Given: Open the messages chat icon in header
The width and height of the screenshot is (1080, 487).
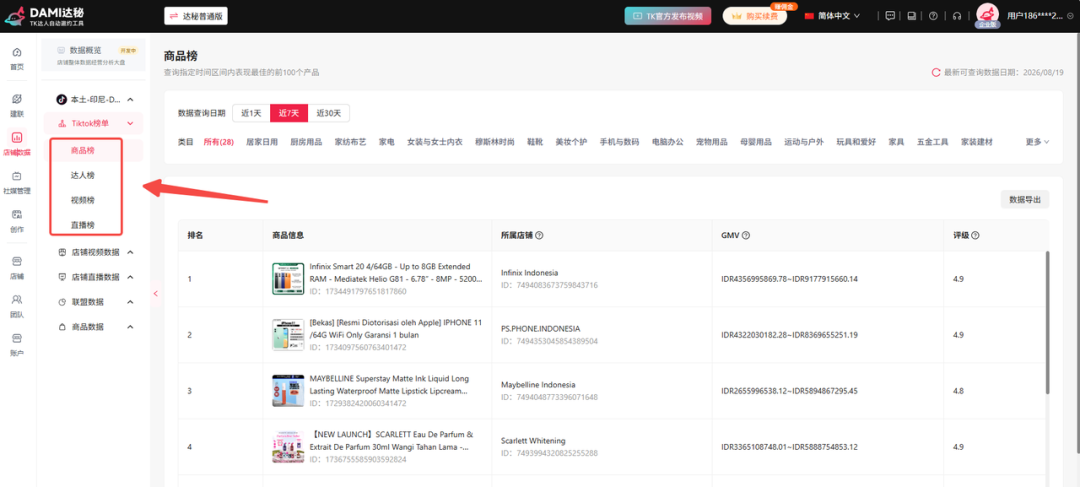Looking at the screenshot, I should (890, 16).
